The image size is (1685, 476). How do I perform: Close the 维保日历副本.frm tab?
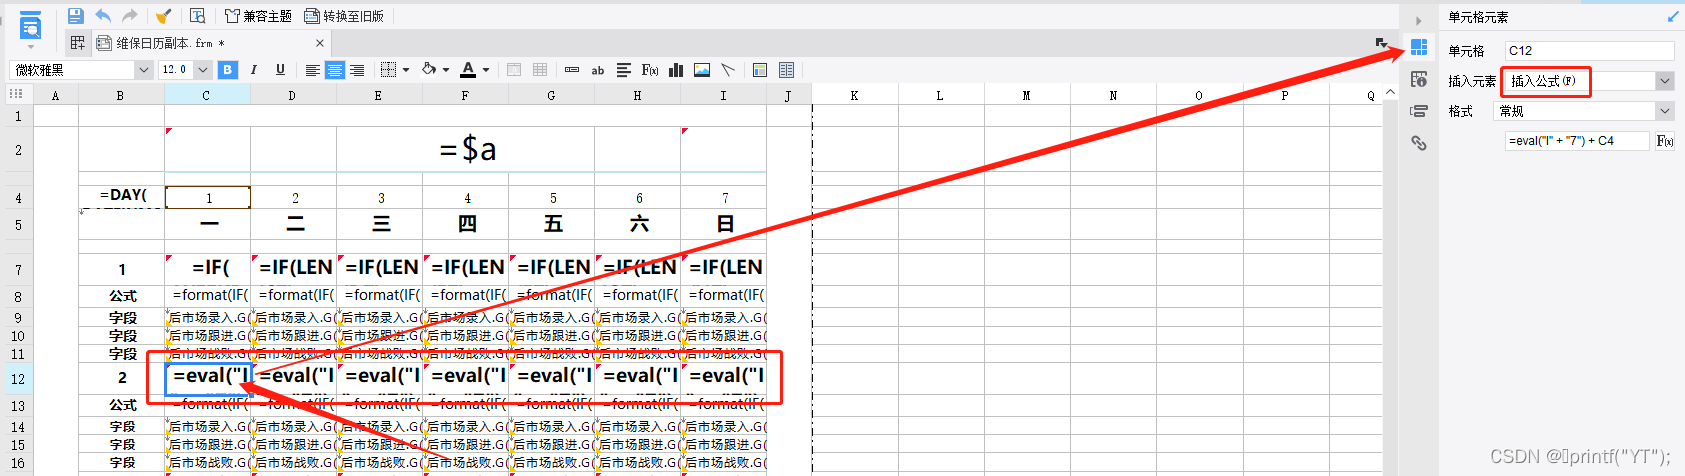pos(320,43)
